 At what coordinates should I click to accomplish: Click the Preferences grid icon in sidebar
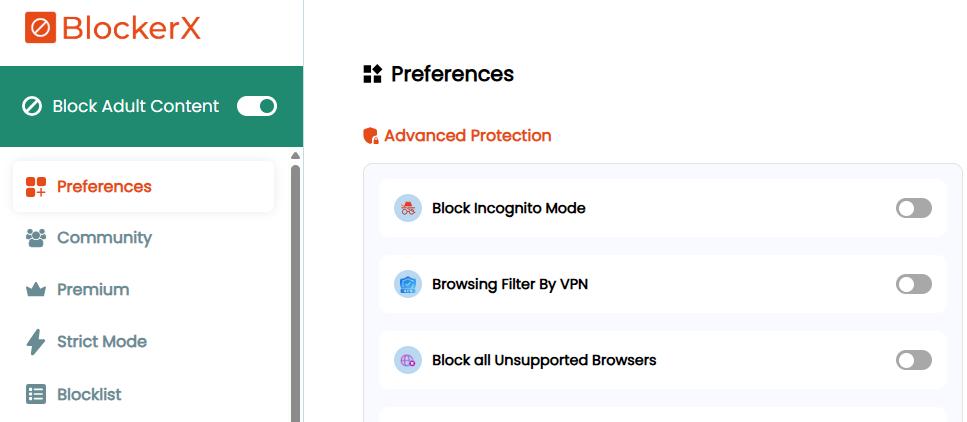click(x=36, y=186)
